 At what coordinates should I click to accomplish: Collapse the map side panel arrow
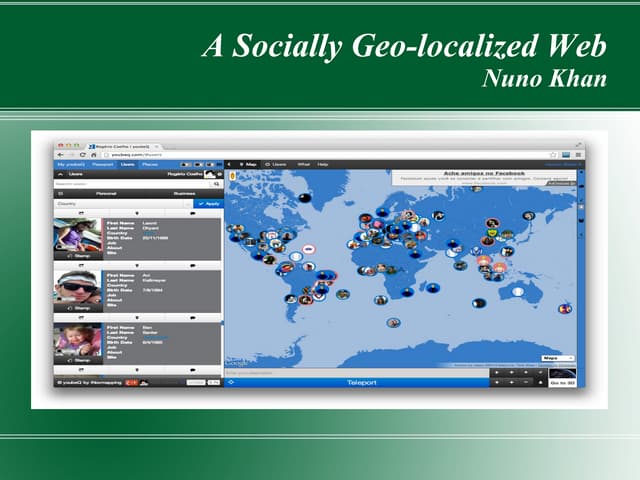[228, 164]
